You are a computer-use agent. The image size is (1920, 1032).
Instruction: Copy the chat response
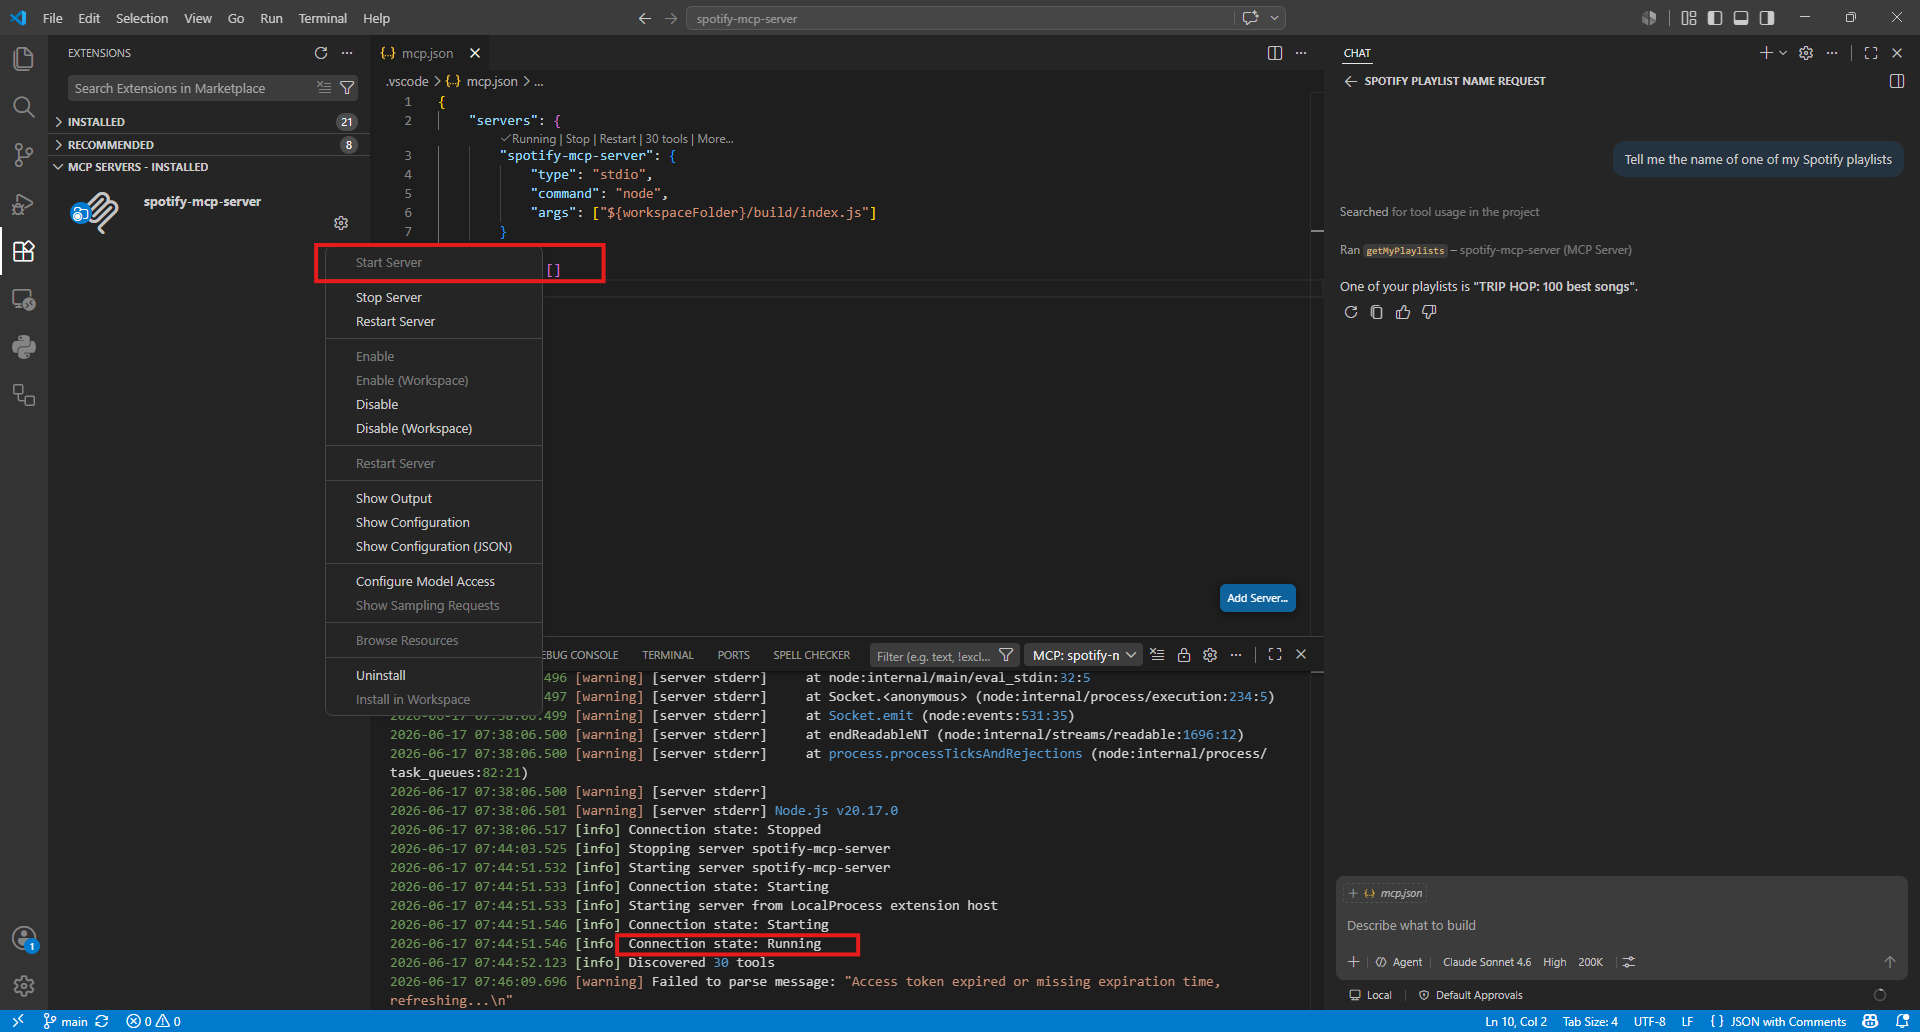[x=1377, y=312]
